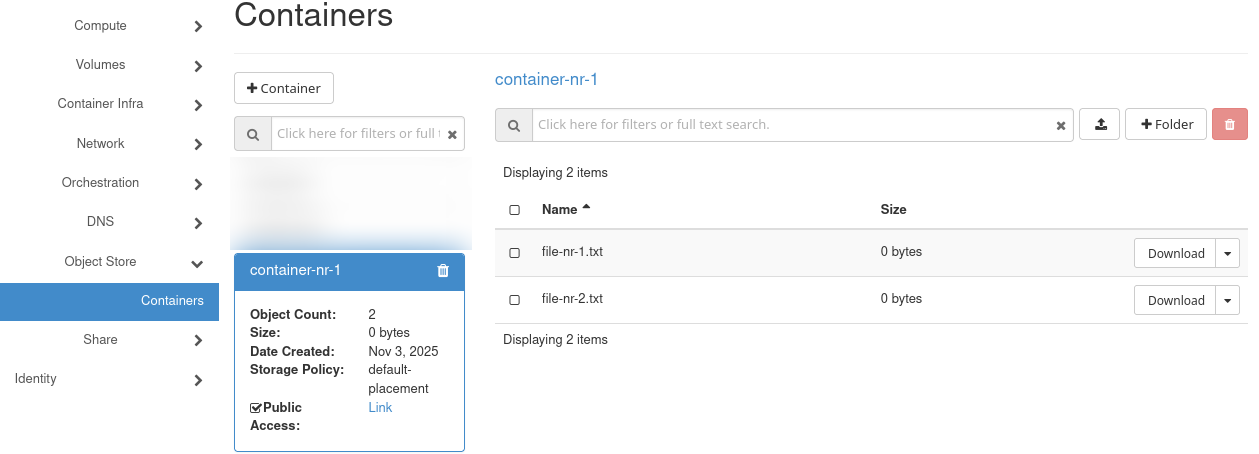Select Containers in the sidebar menu
1259x454 pixels.
point(172,301)
